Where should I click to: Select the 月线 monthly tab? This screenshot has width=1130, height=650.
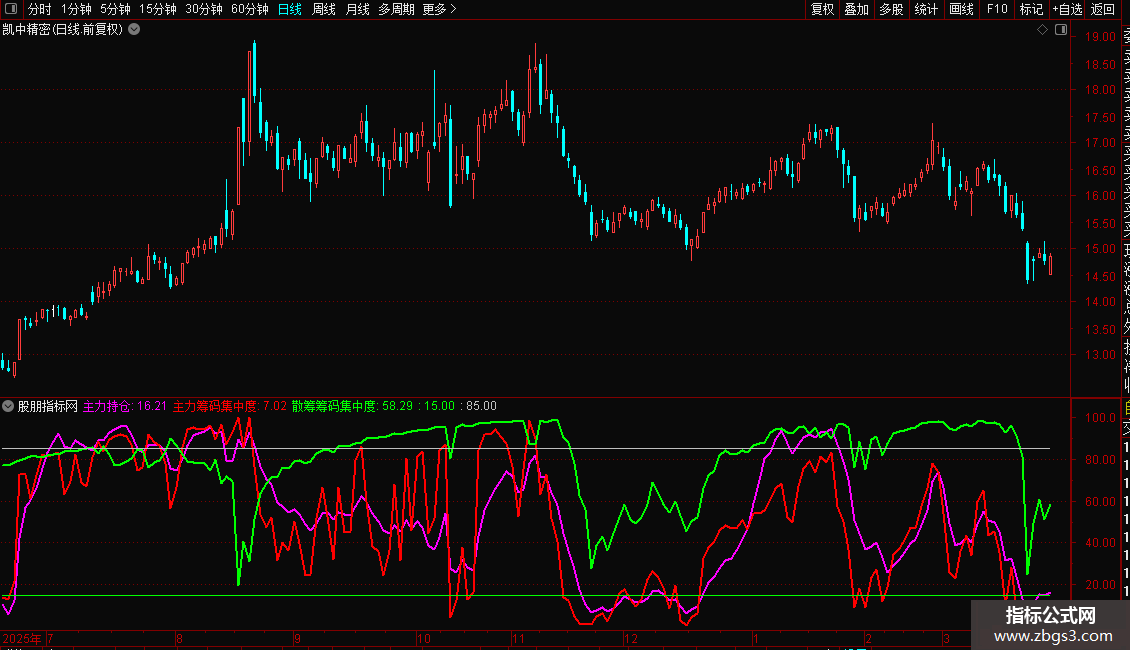click(357, 9)
